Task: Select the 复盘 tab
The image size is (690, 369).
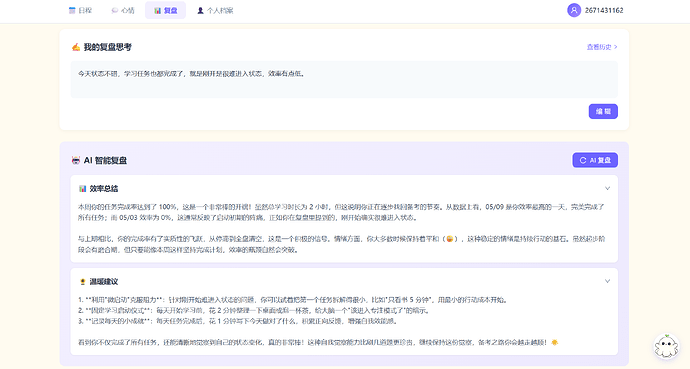Action: click(x=165, y=10)
